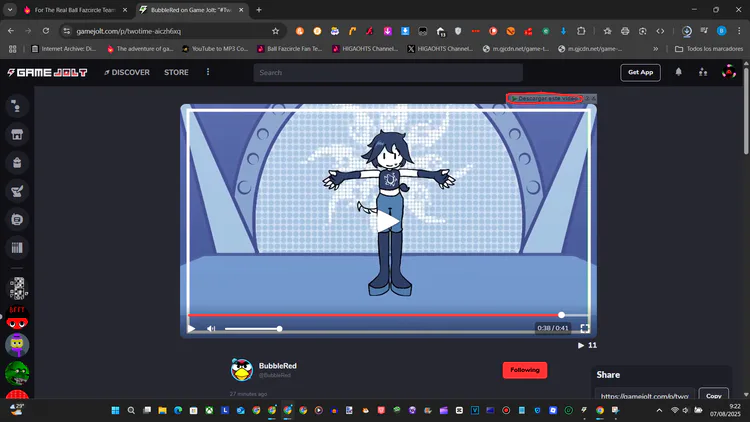Go back in the browser
The height and width of the screenshot is (422, 750).
[x=11, y=31]
